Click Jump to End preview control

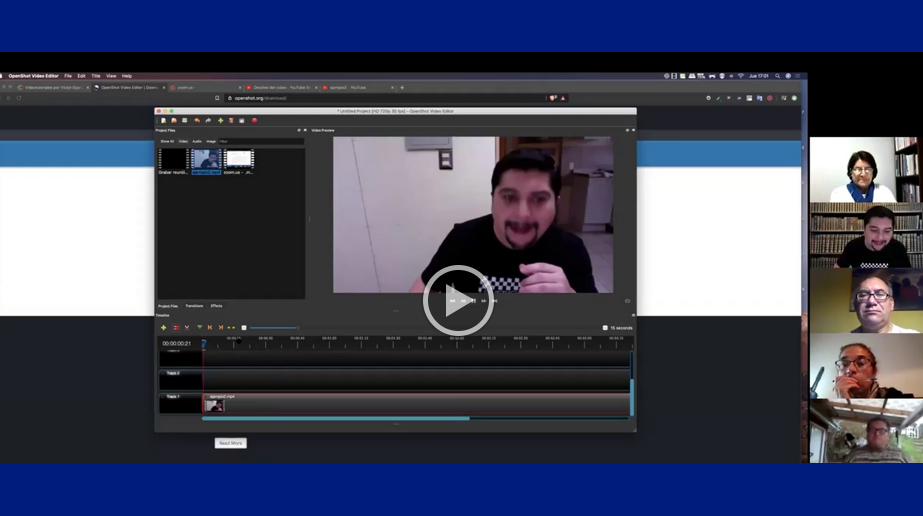pos(494,301)
